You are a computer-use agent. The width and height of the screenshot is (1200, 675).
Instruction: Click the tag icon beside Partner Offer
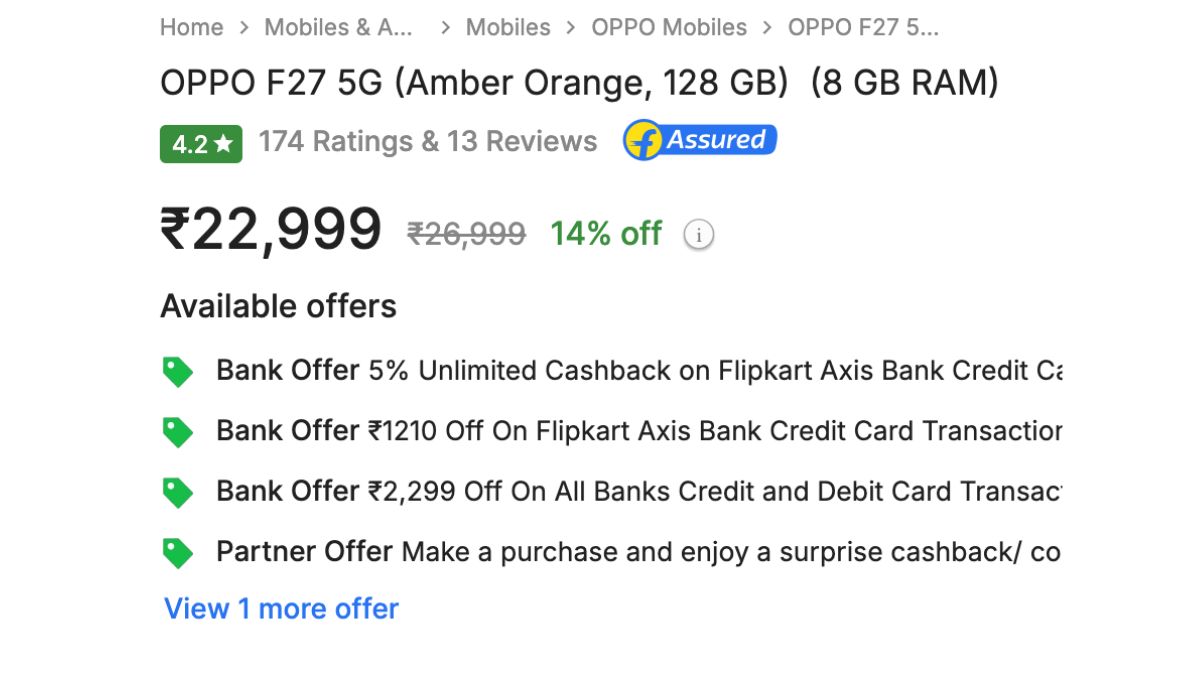coord(178,552)
